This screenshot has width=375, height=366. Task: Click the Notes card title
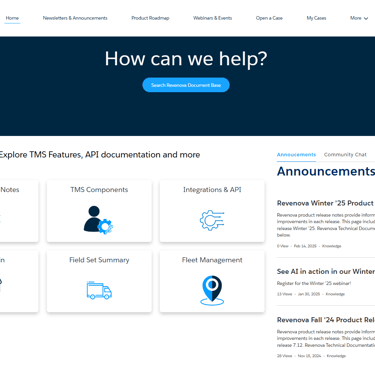point(10,190)
